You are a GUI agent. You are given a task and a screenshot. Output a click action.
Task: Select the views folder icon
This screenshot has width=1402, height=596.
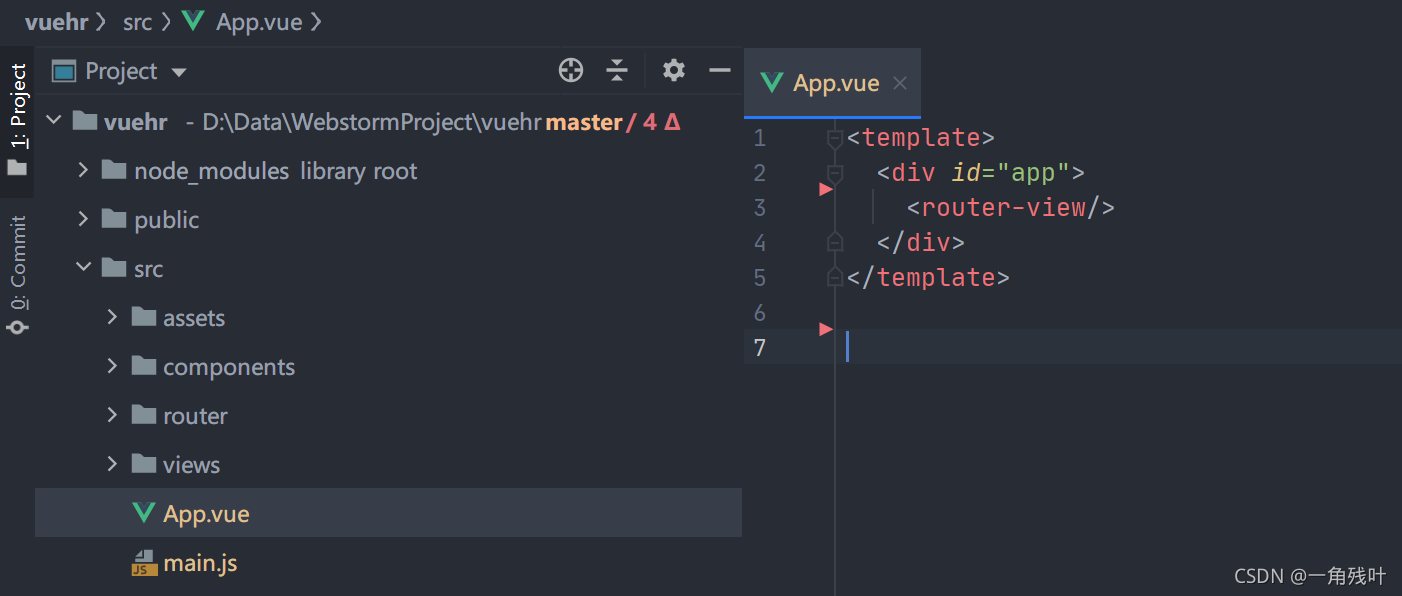click(x=144, y=464)
